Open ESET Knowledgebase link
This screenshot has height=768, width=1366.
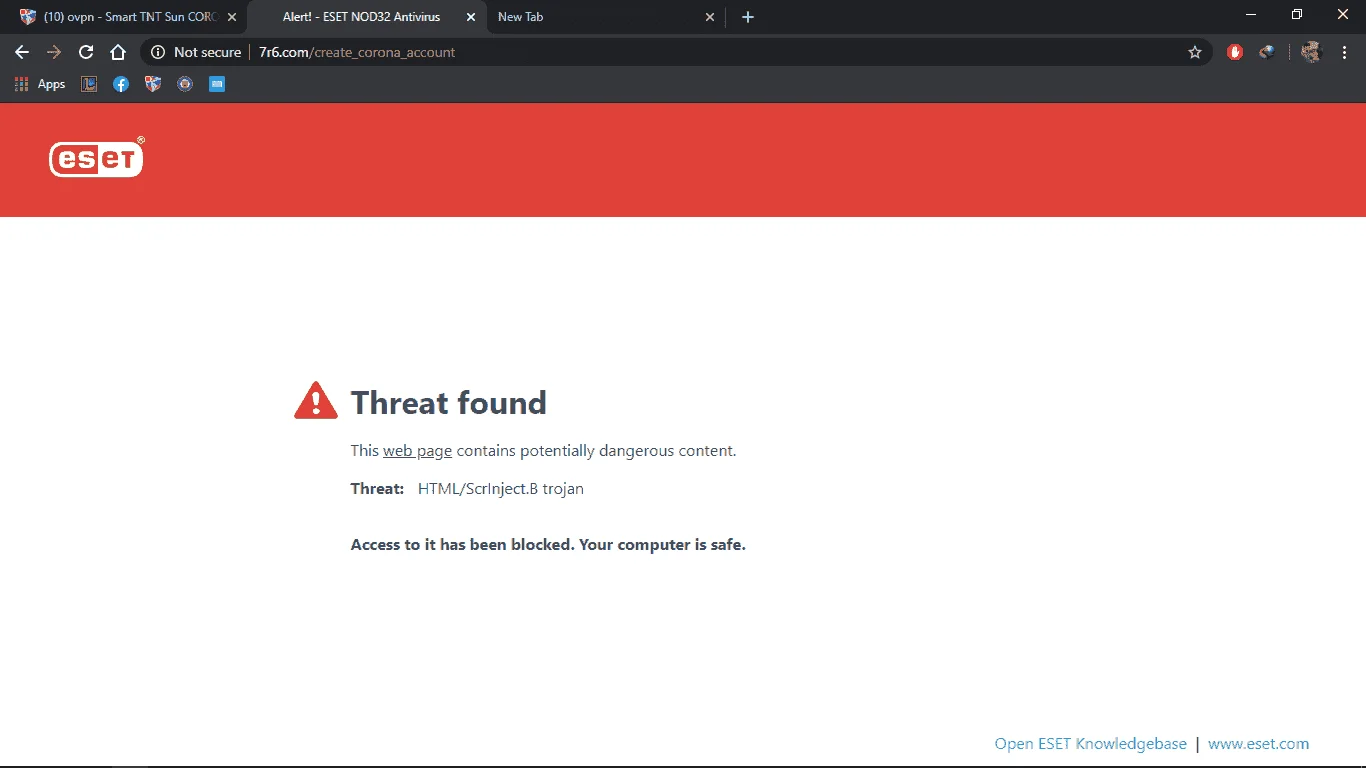click(x=1090, y=743)
